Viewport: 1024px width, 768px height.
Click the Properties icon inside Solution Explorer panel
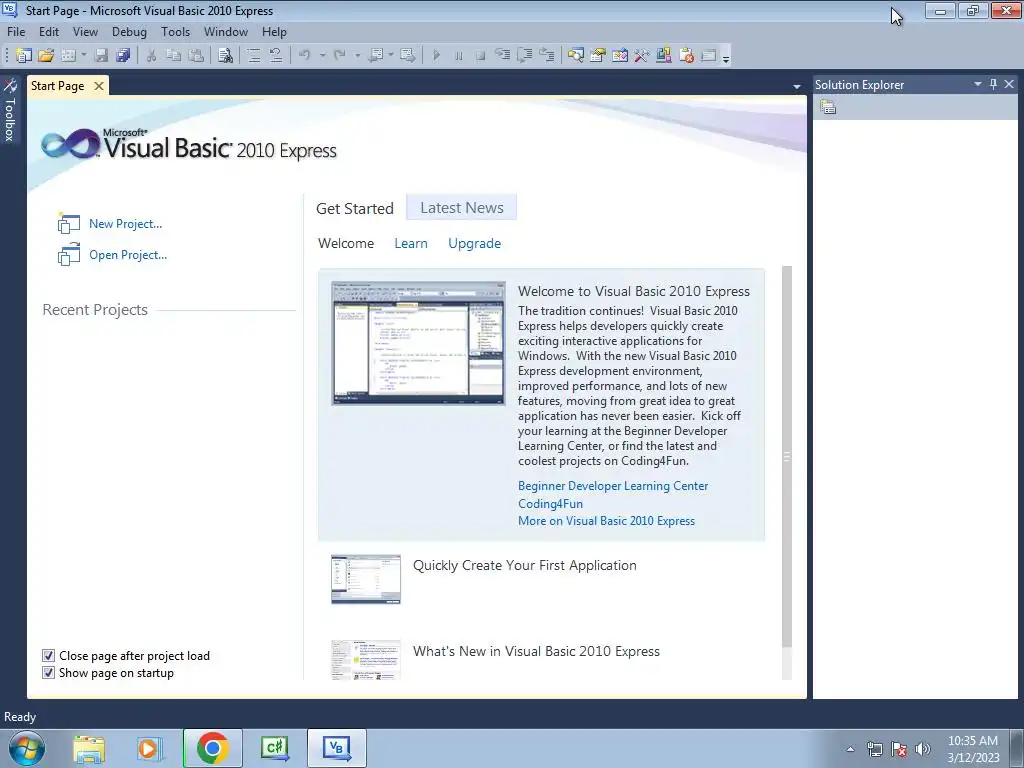828,107
